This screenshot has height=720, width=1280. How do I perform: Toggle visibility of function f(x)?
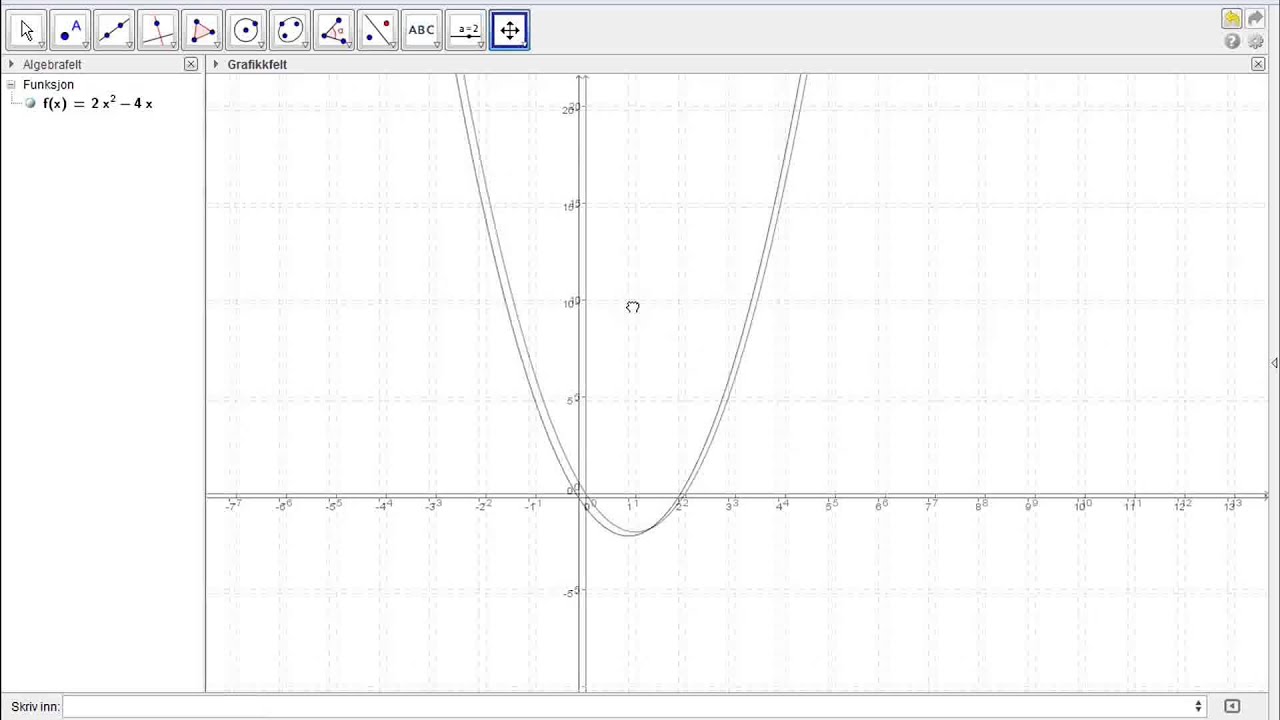30,104
